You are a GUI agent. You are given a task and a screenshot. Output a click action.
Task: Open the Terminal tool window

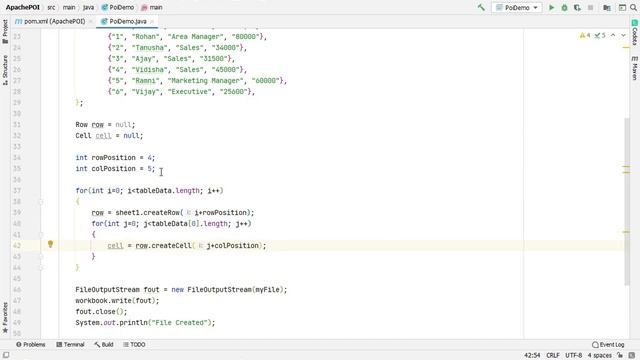70,344
